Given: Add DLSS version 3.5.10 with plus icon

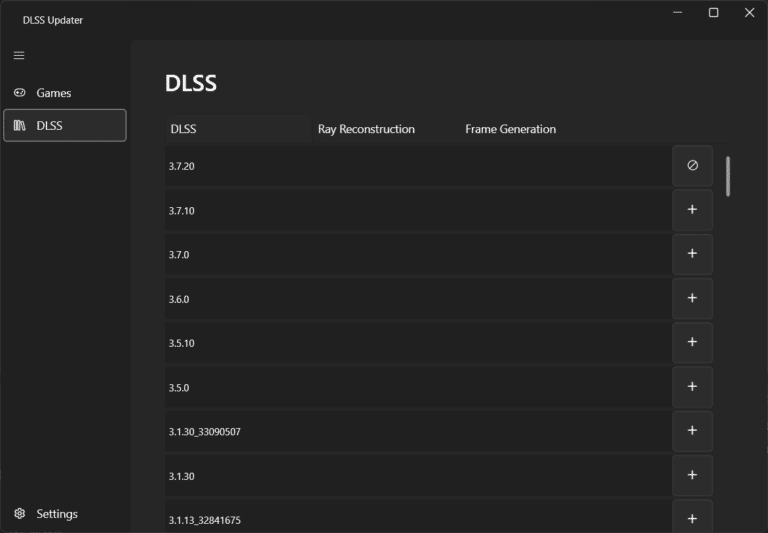Looking at the screenshot, I should click(x=692, y=342).
